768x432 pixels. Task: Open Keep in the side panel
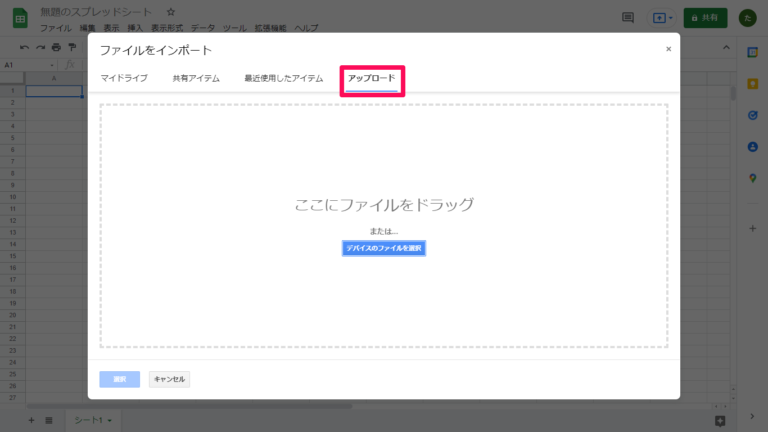(x=752, y=84)
